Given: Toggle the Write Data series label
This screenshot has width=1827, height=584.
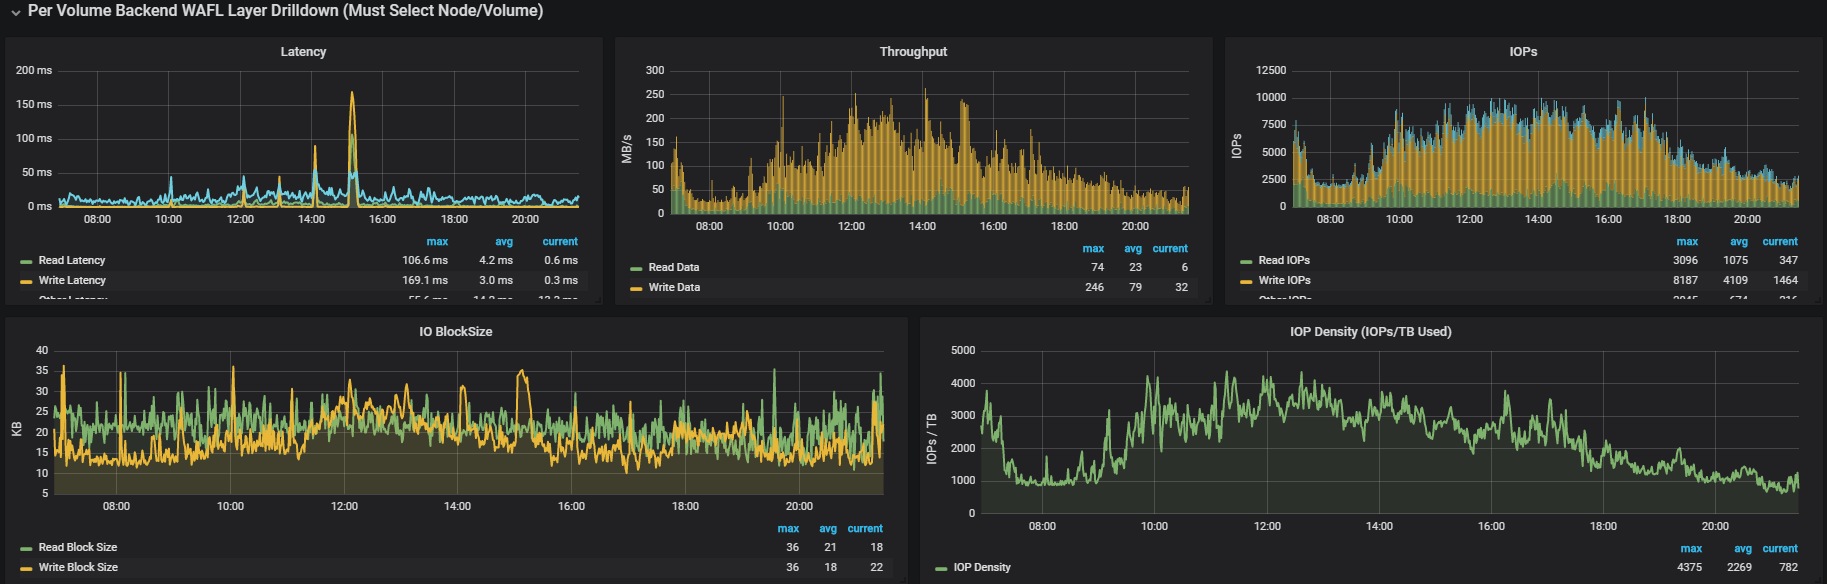Looking at the screenshot, I should (x=674, y=288).
